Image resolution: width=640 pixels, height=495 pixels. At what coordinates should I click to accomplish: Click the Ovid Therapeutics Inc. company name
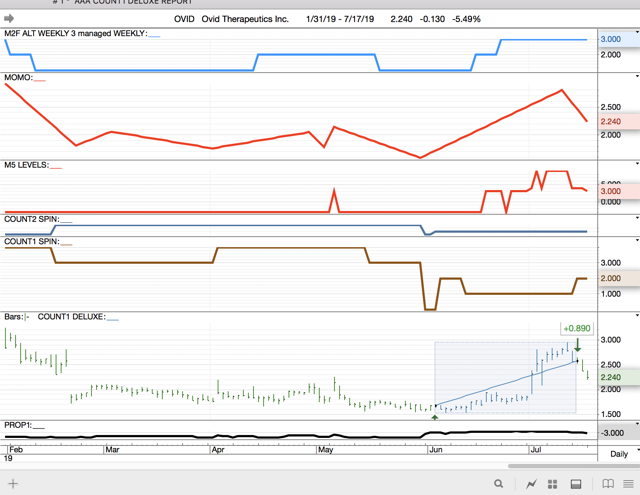tap(245, 19)
